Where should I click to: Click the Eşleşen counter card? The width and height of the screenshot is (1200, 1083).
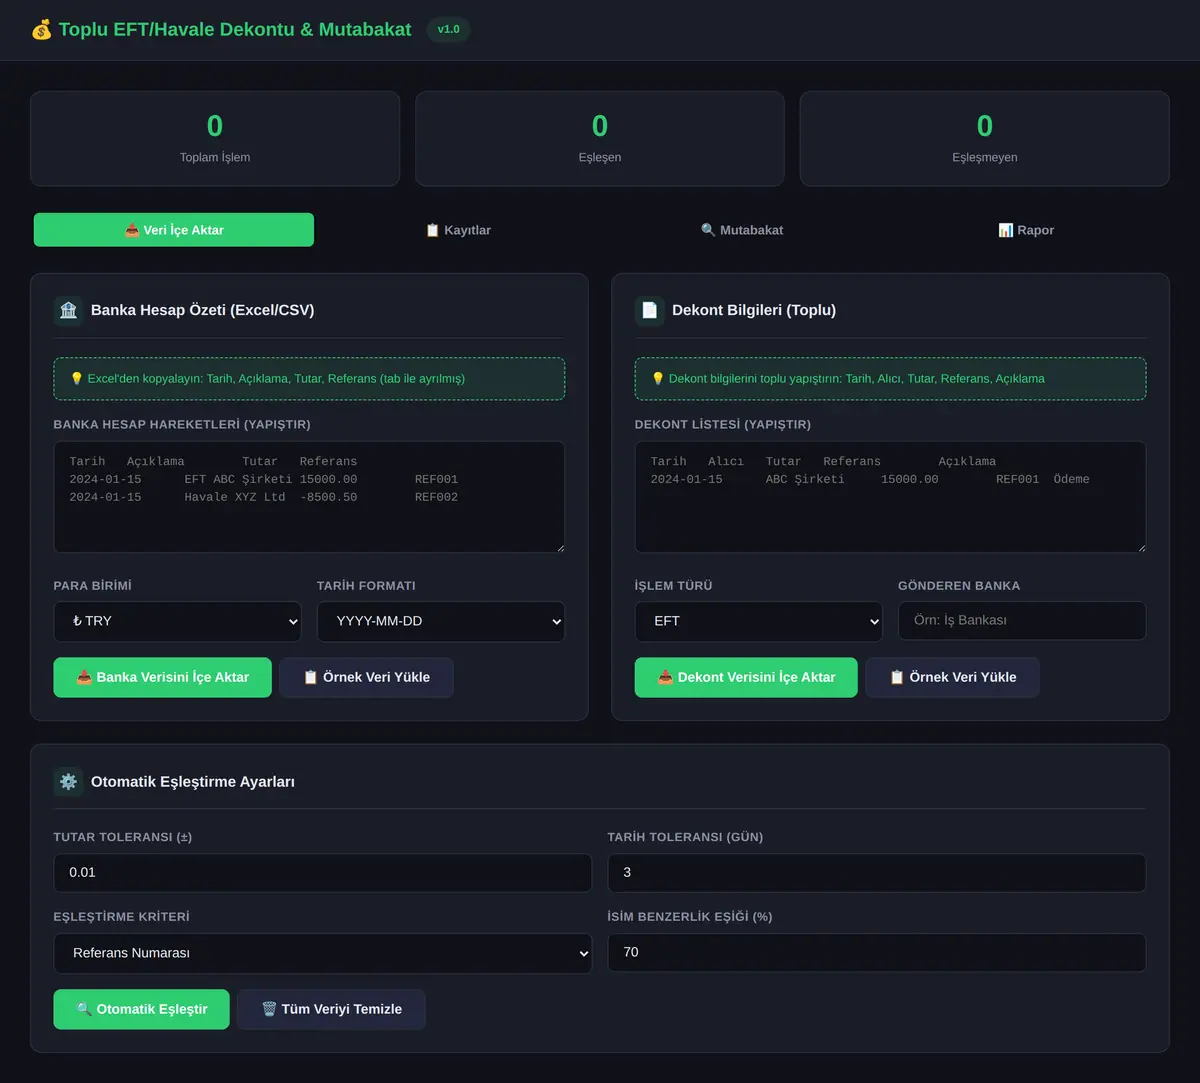[600, 139]
